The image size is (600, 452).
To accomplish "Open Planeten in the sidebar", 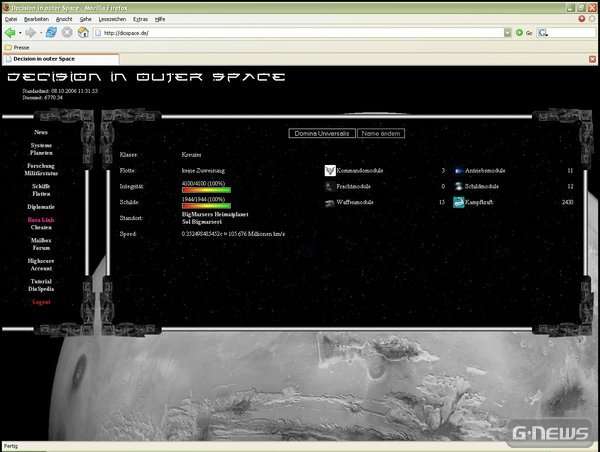I will [41, 153].
